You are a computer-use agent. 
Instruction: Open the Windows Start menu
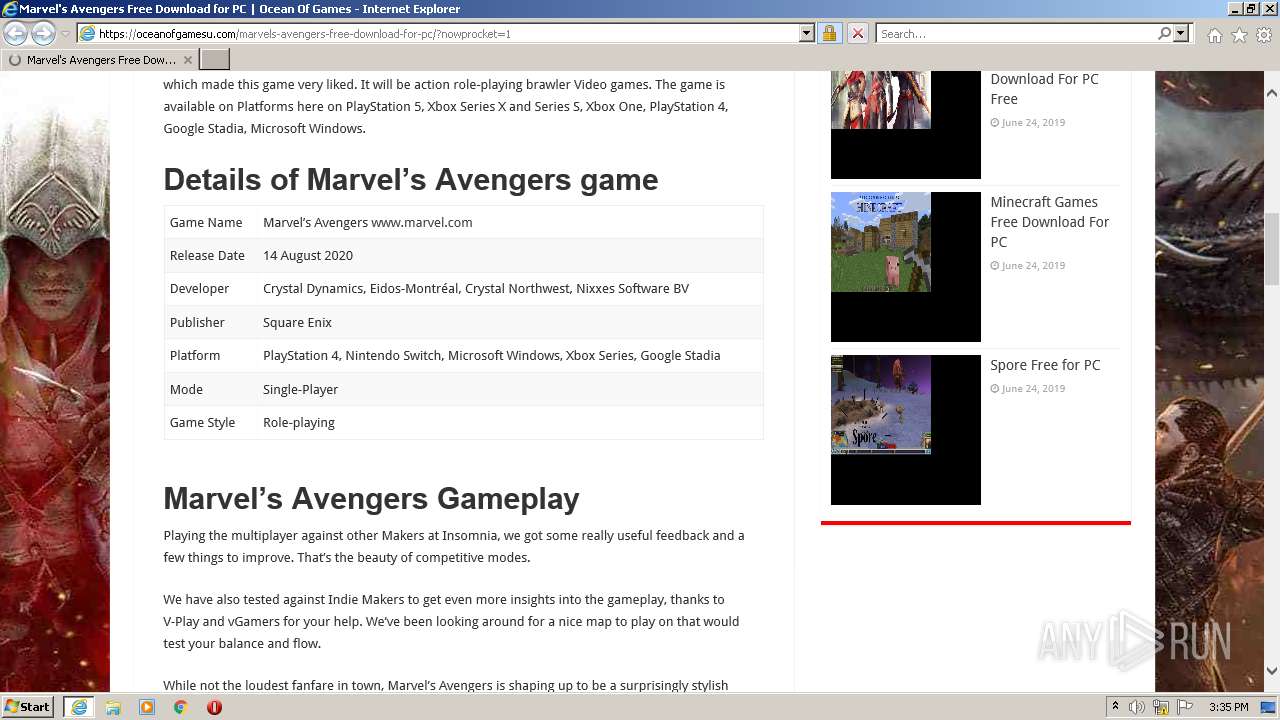coord(28,706)
